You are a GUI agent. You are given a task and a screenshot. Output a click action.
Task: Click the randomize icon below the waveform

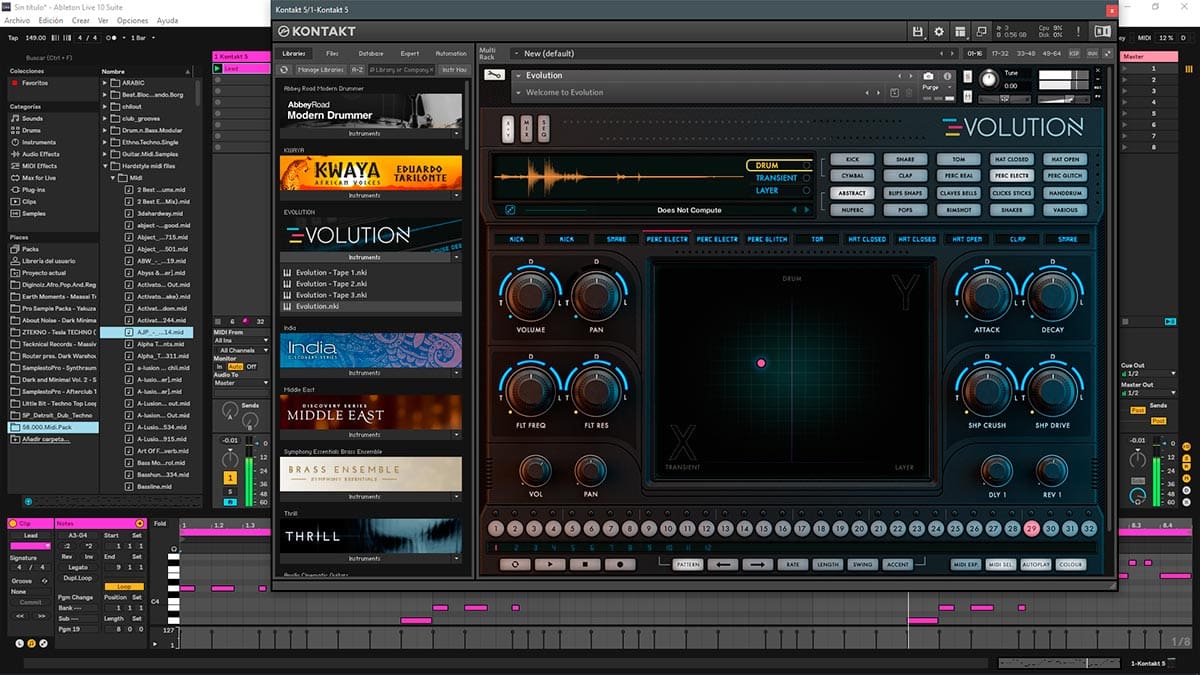click(510, 210)
